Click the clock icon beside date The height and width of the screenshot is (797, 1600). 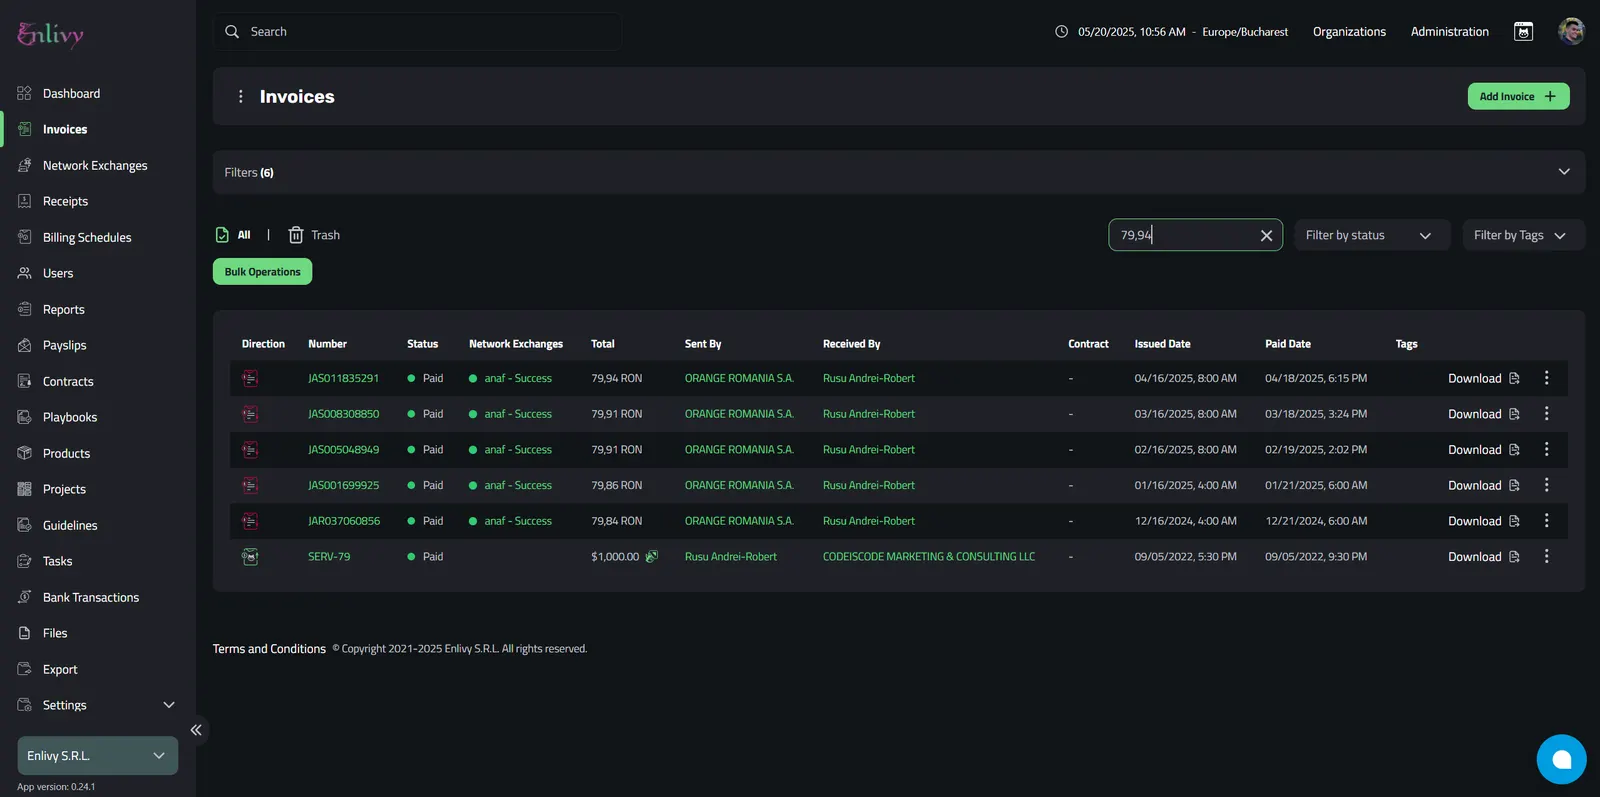pos(1061,32)
